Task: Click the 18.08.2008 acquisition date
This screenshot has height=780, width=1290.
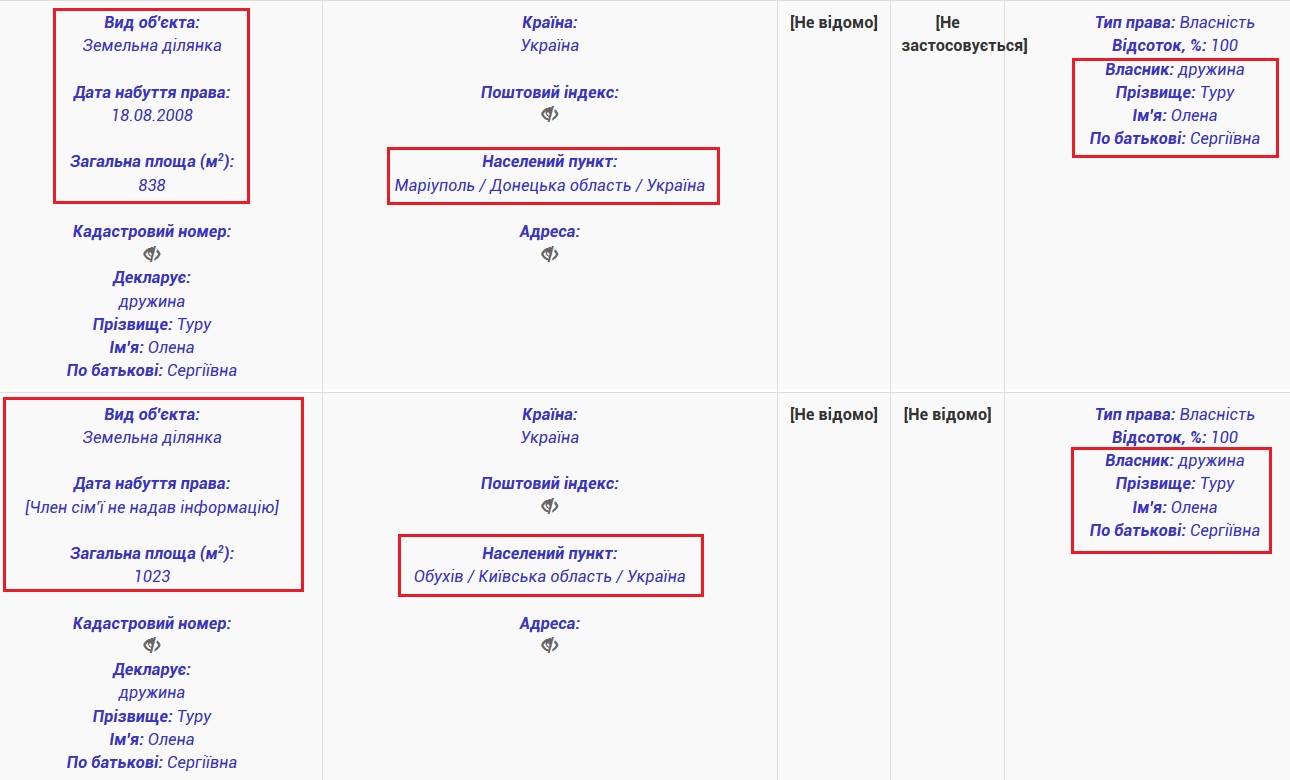Action: click(x=152, y=115)
